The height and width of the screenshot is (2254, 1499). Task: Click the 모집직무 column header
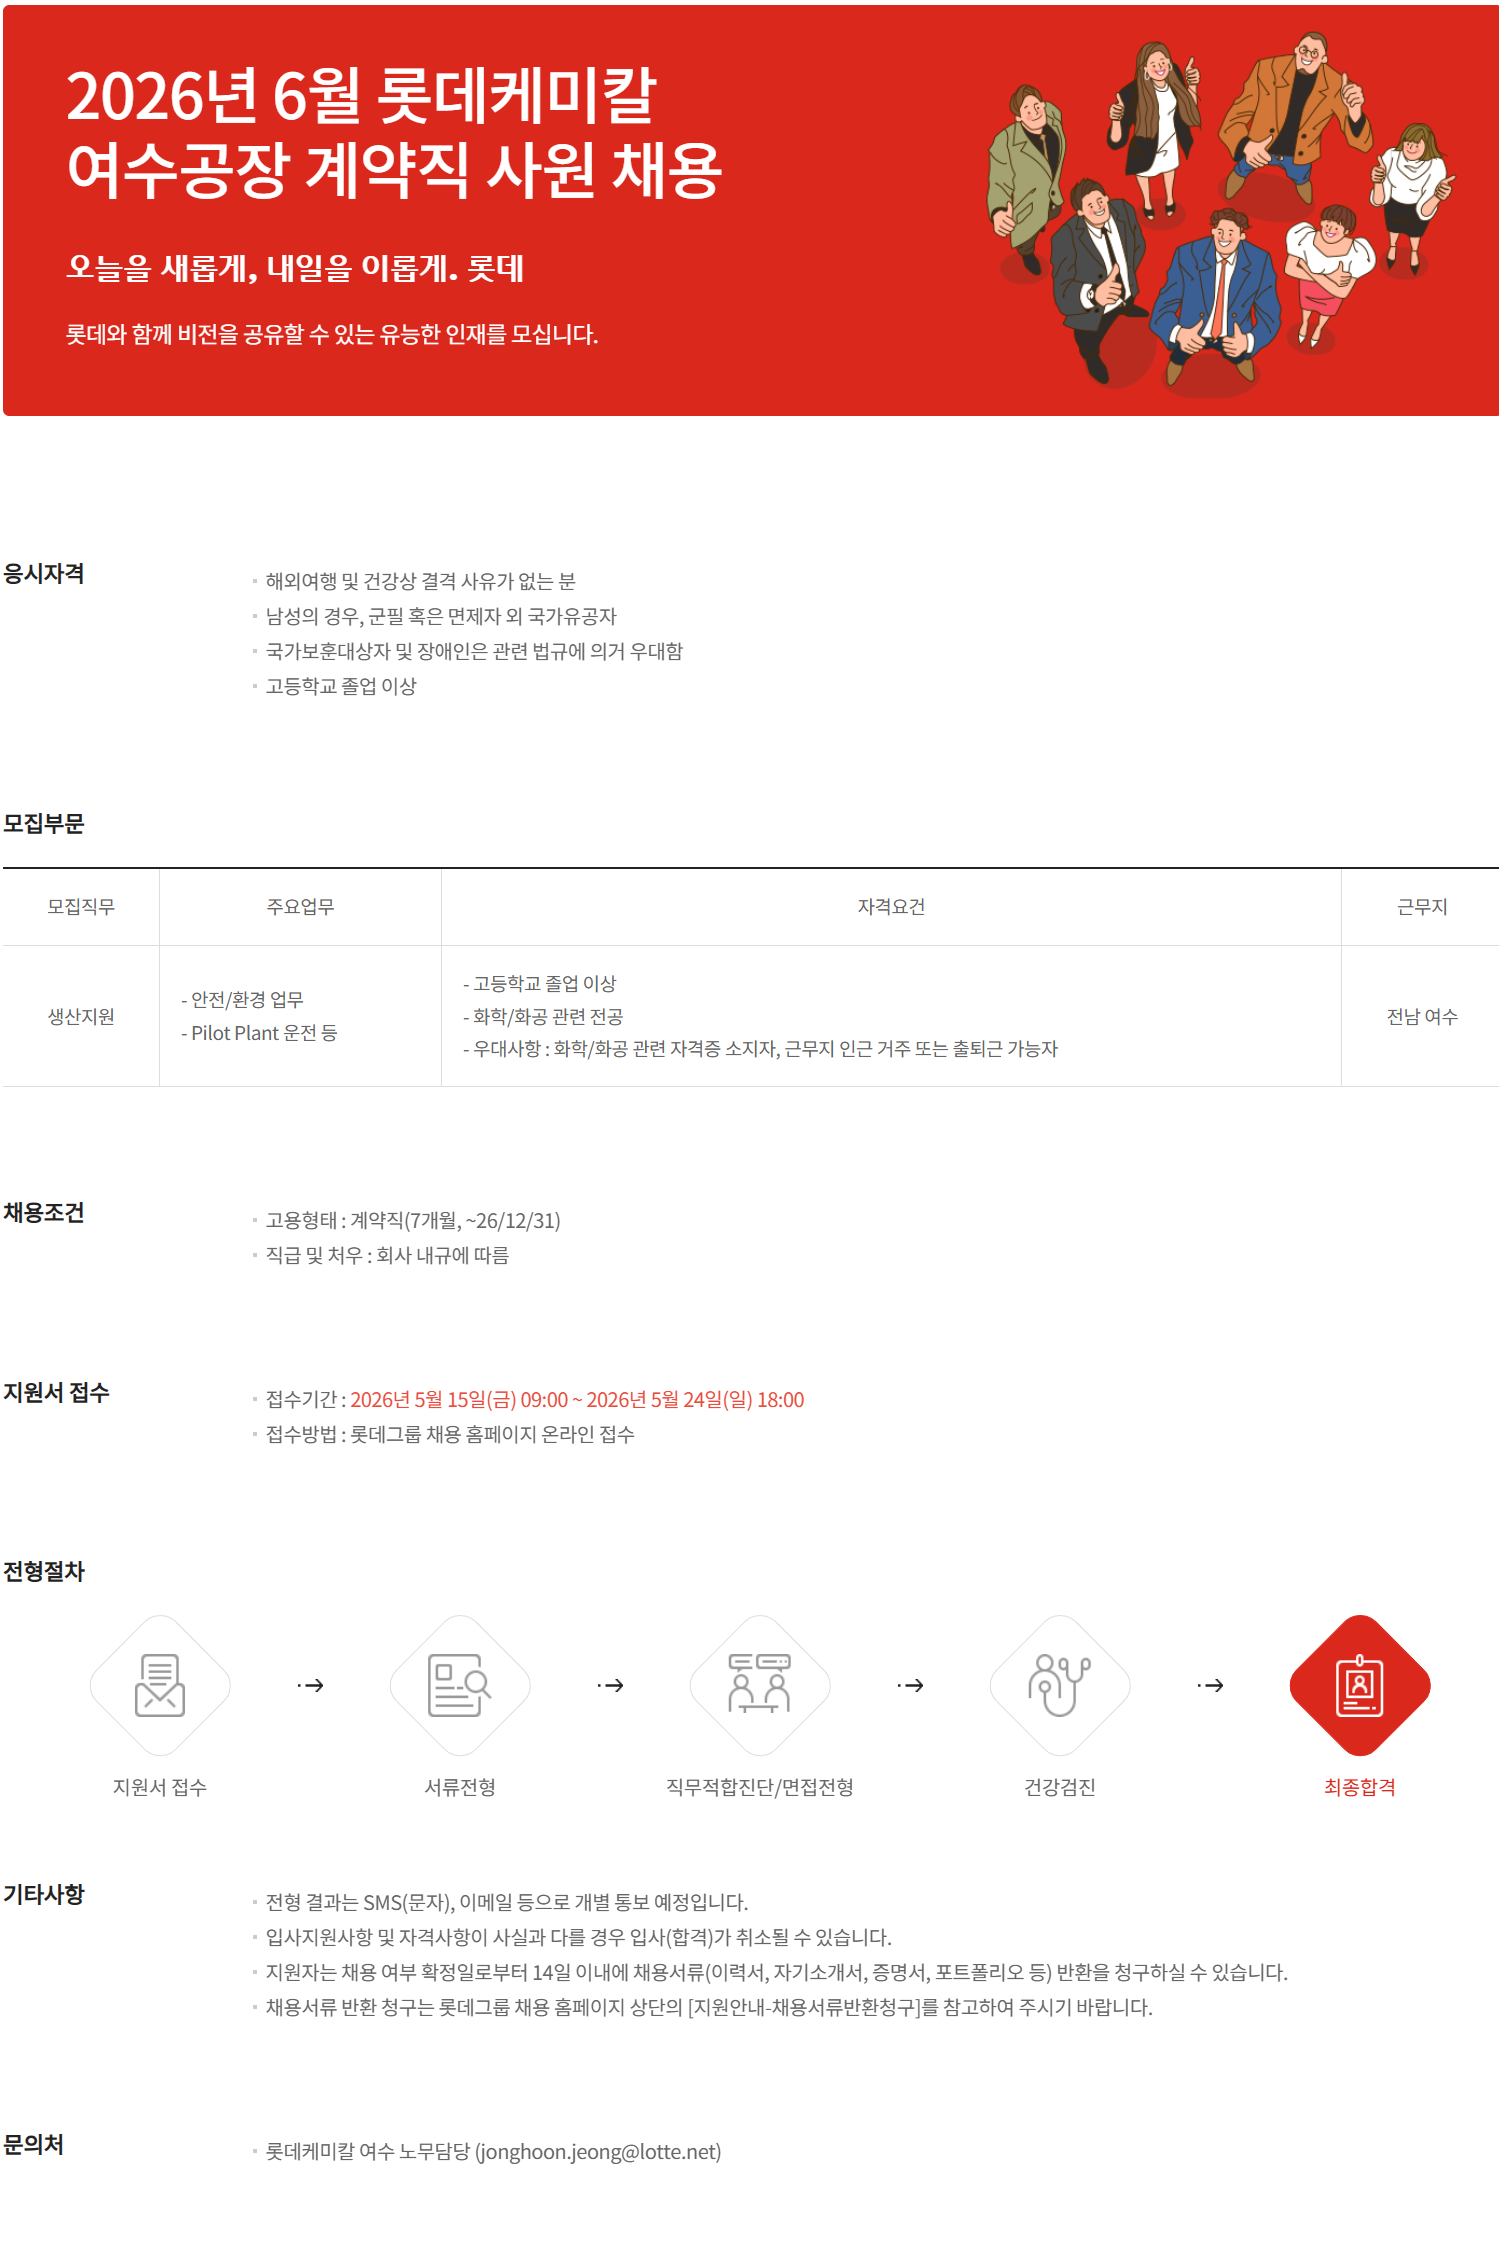click(x=81, y=907)
